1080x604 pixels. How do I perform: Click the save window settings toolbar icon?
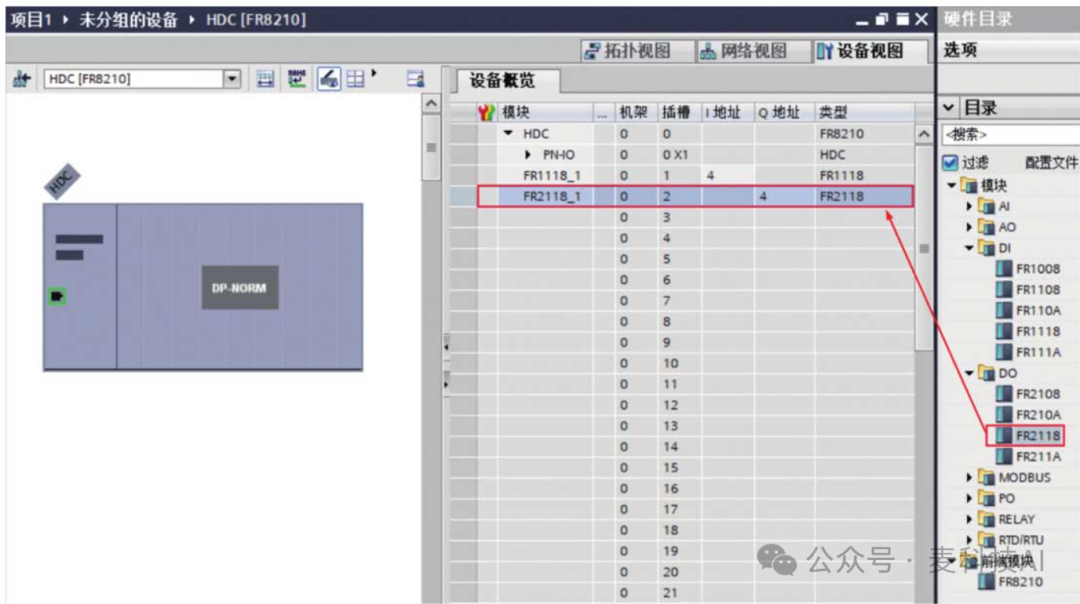415,79
